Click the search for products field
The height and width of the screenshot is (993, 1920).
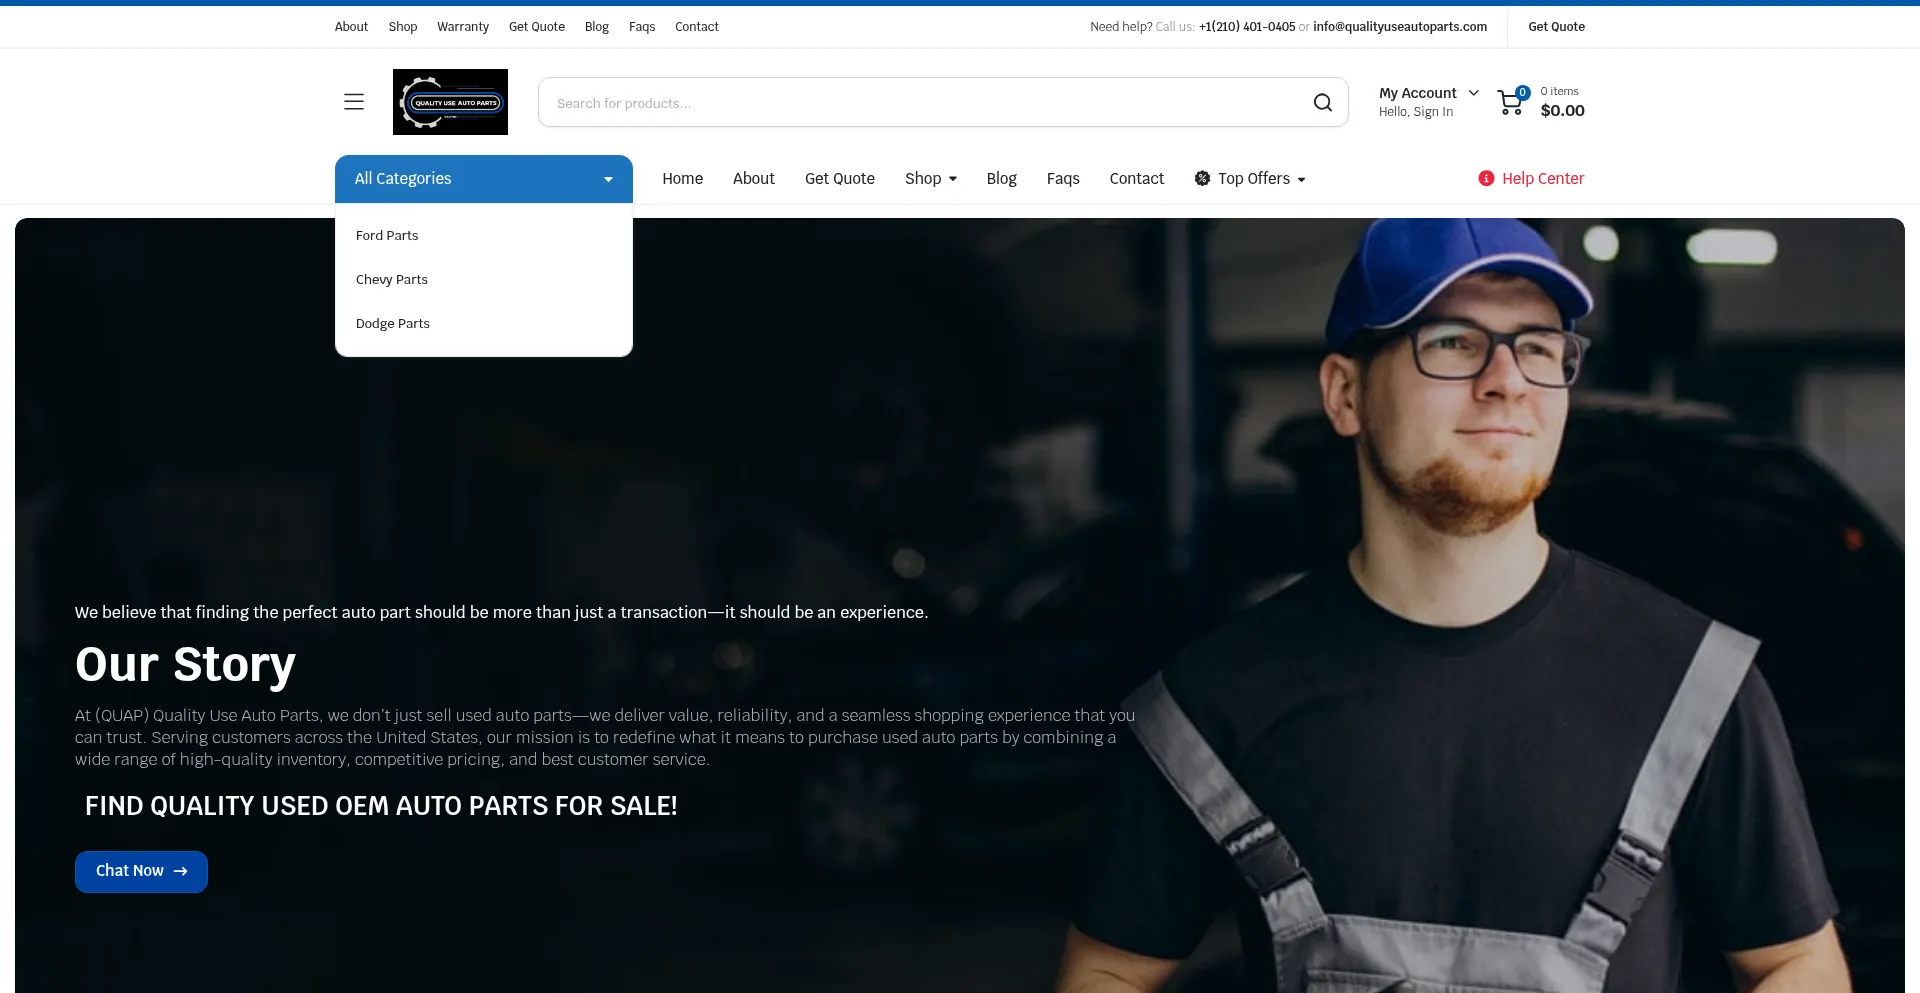tap(920, 103)
